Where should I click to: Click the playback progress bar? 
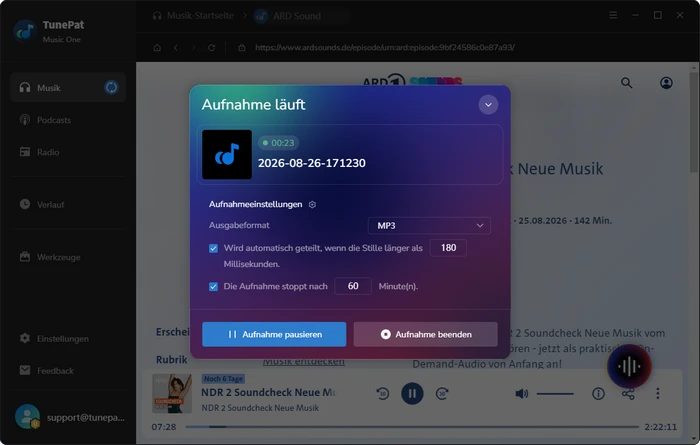412,427
